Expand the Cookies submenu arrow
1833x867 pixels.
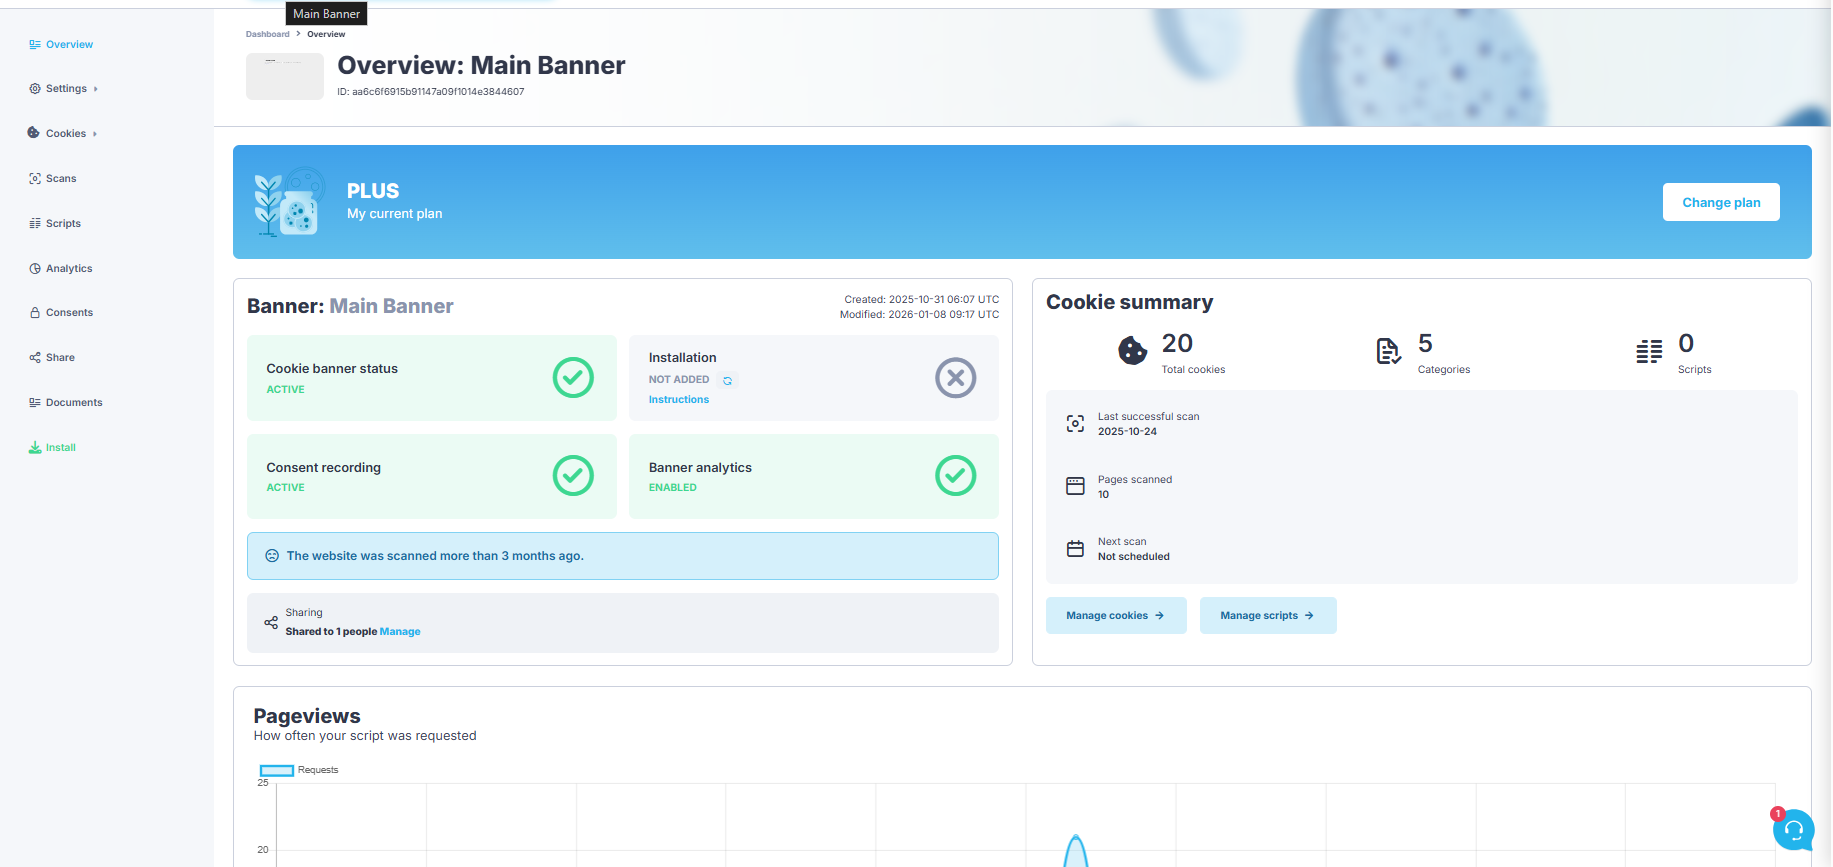point(95,134)
